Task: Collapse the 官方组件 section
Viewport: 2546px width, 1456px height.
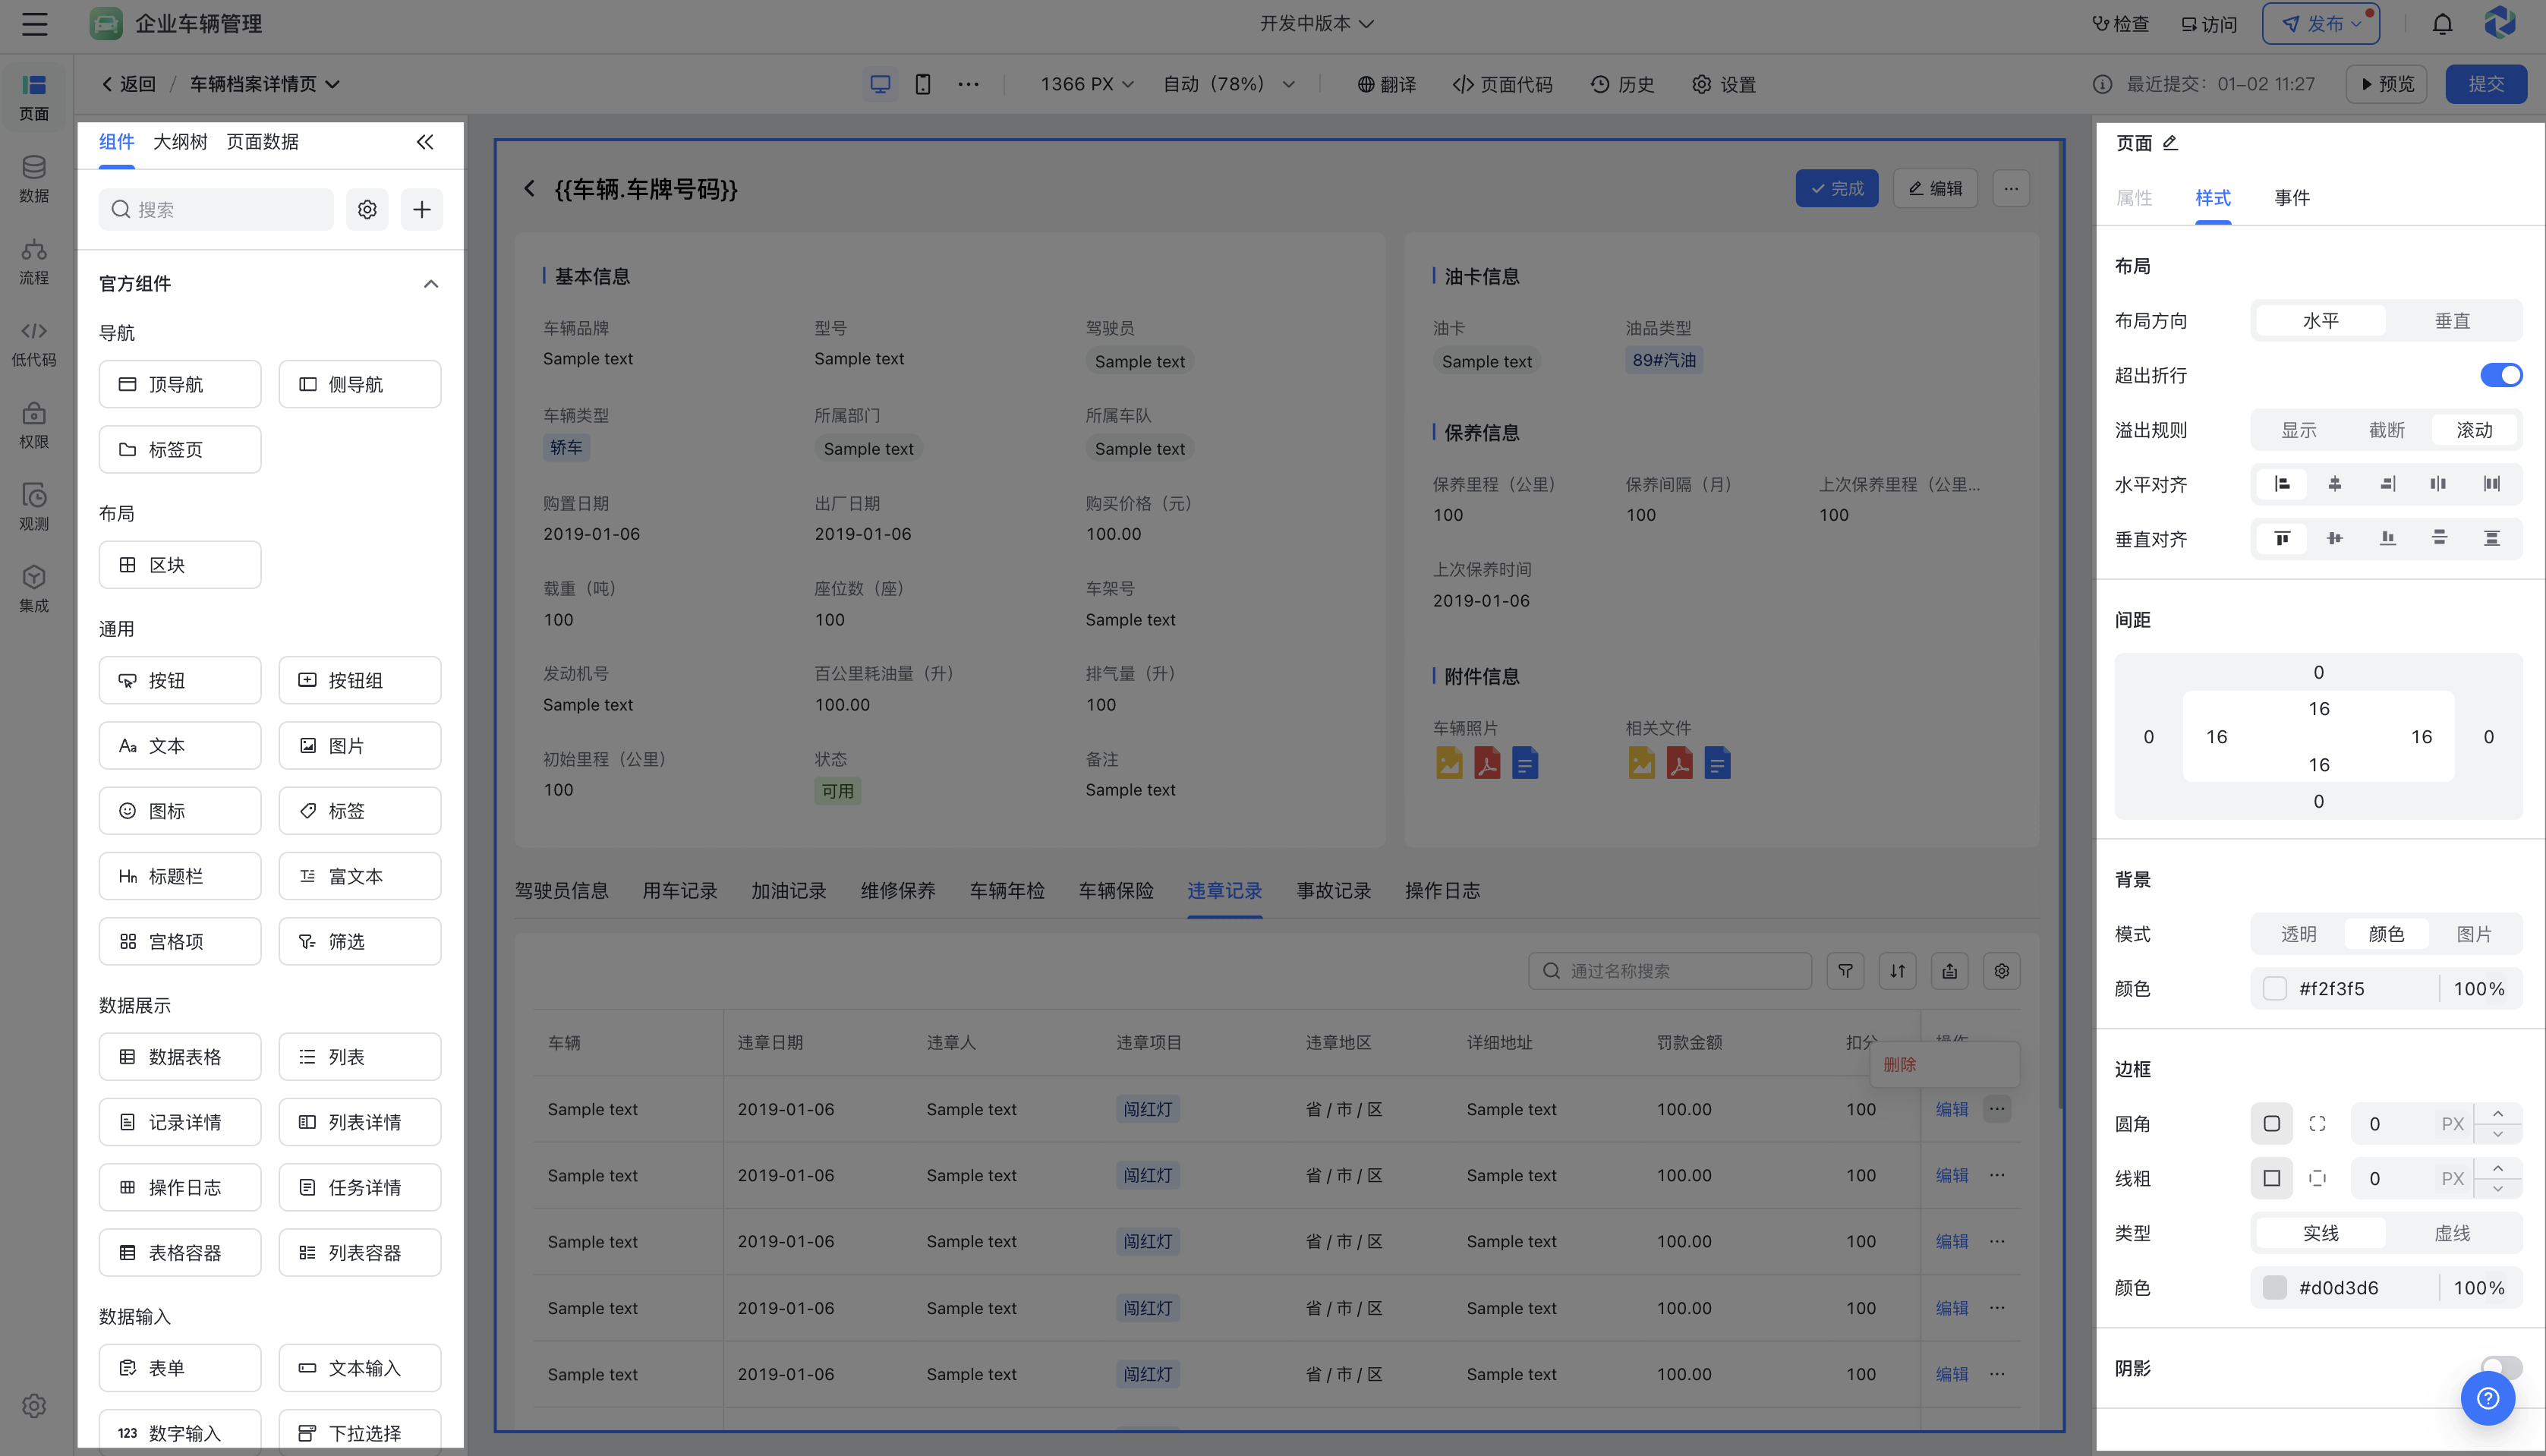Action: pyautogui.click(x=430, y=284)
